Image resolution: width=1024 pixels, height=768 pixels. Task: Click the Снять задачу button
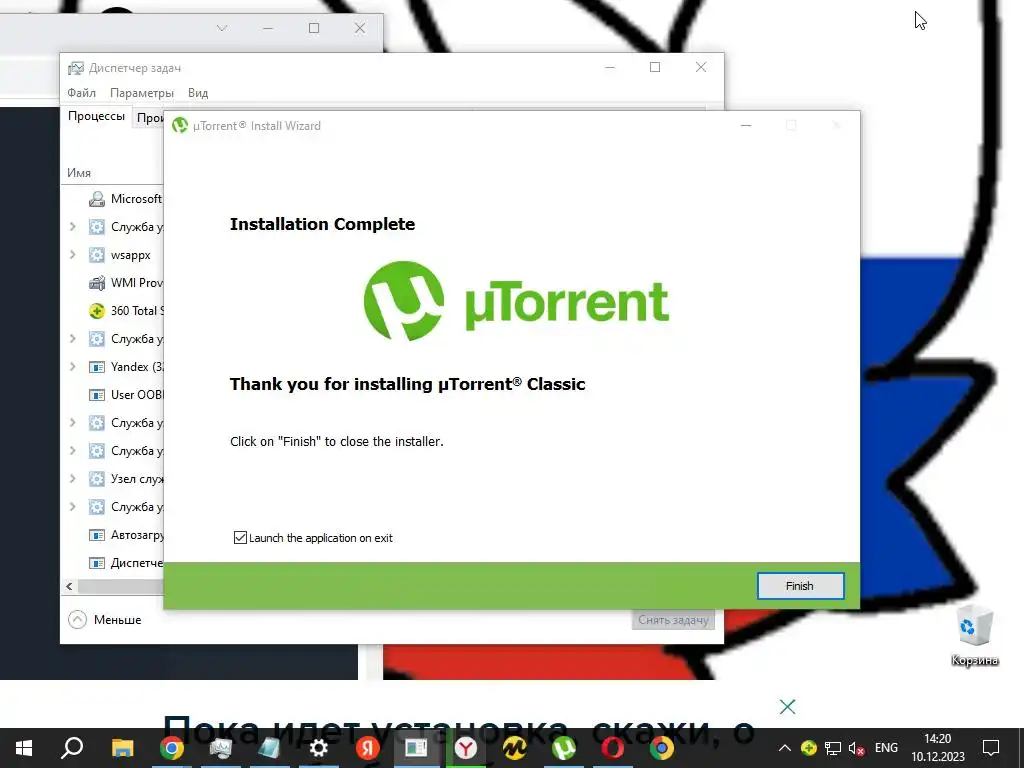pyautogui.click(x=673, y=620)
